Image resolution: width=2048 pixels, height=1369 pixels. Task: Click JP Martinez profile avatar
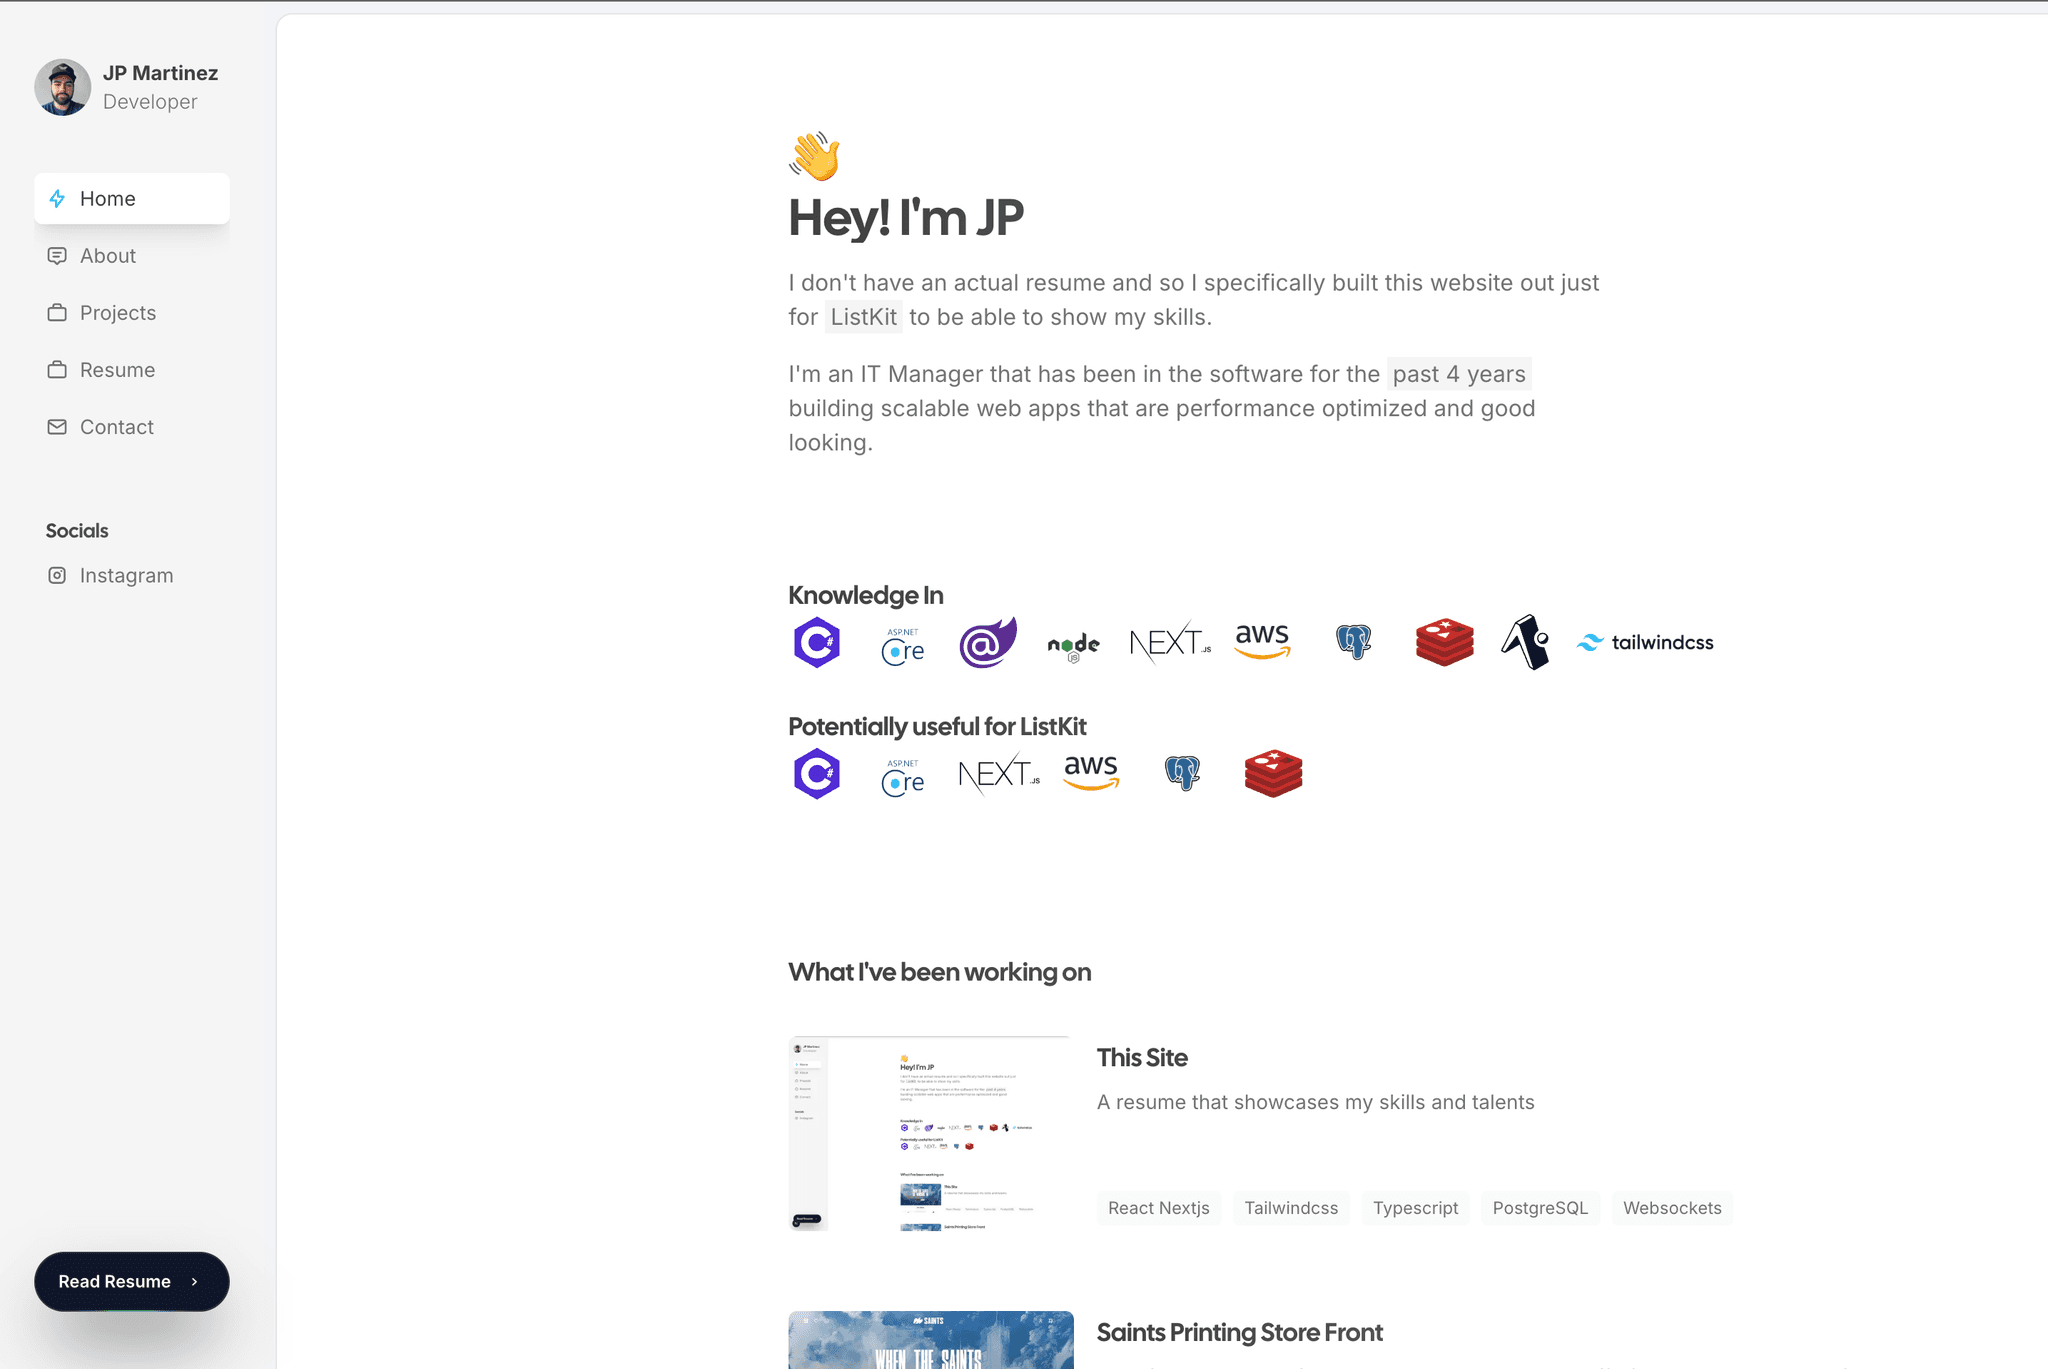pos(63,87)
